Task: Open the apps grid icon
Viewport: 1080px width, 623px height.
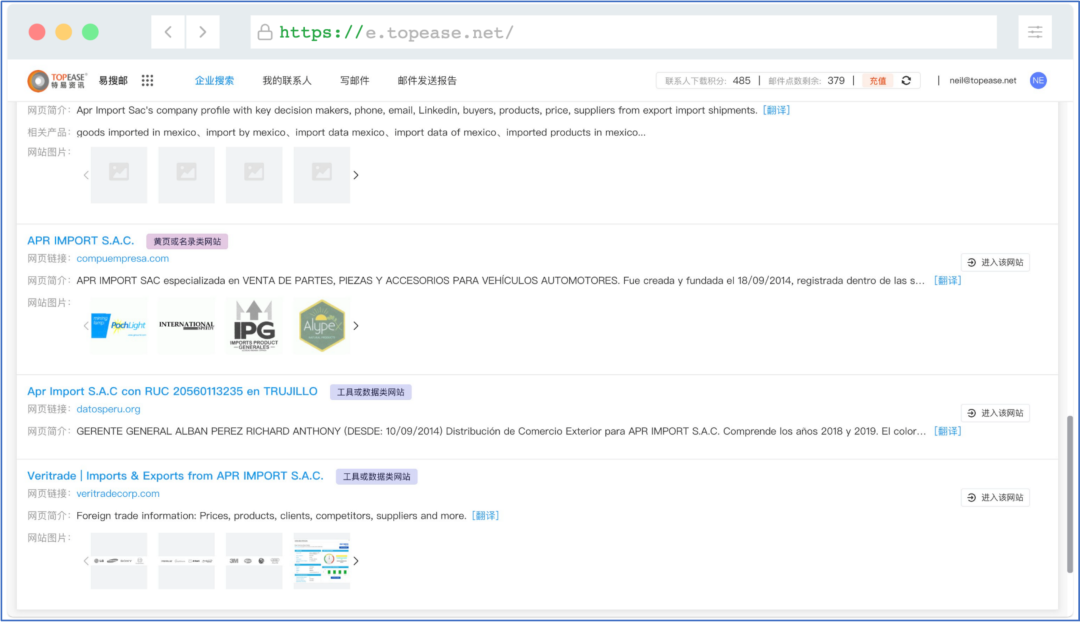Action: point(147,81)
